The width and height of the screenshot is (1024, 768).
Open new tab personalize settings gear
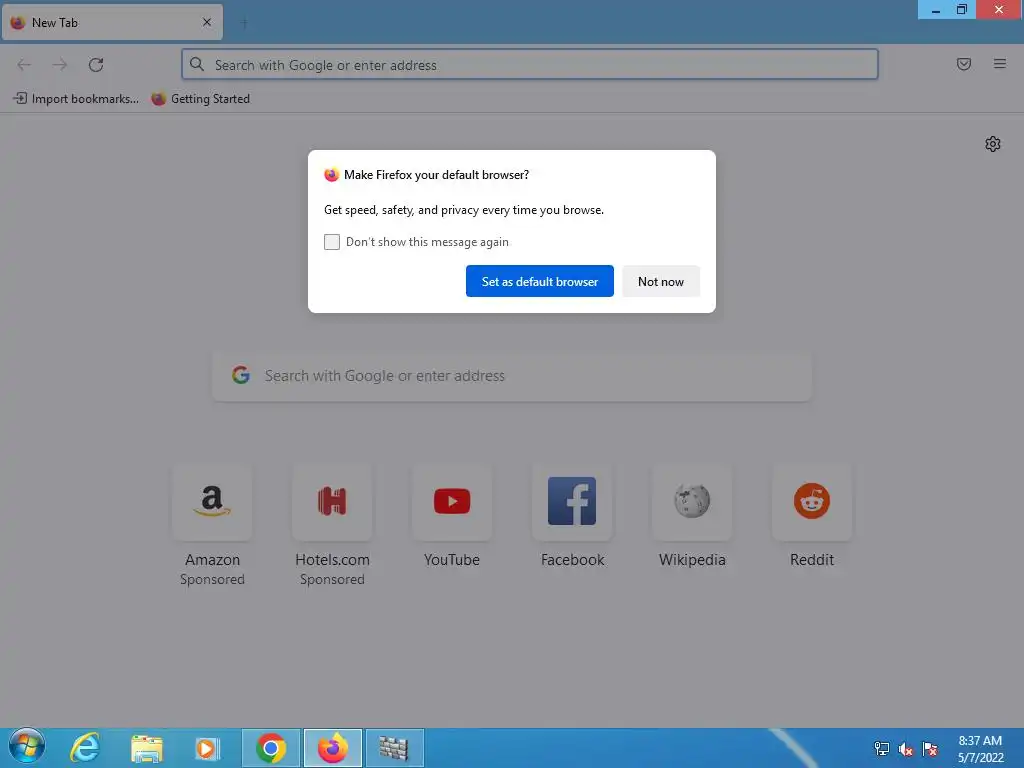(x=993, y=144)
